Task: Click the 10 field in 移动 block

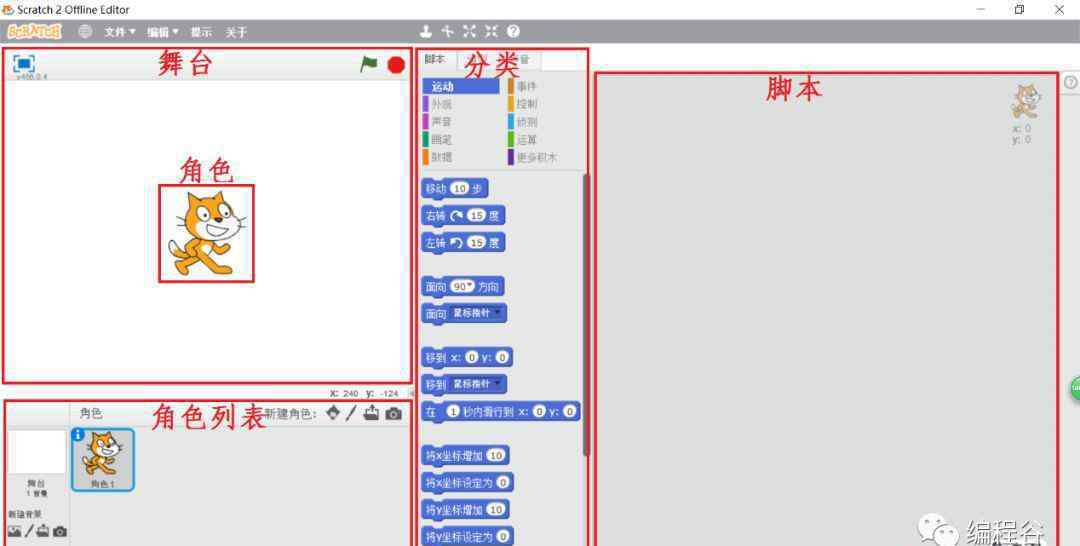Action: pyautogui.click(x=459, y=188)
